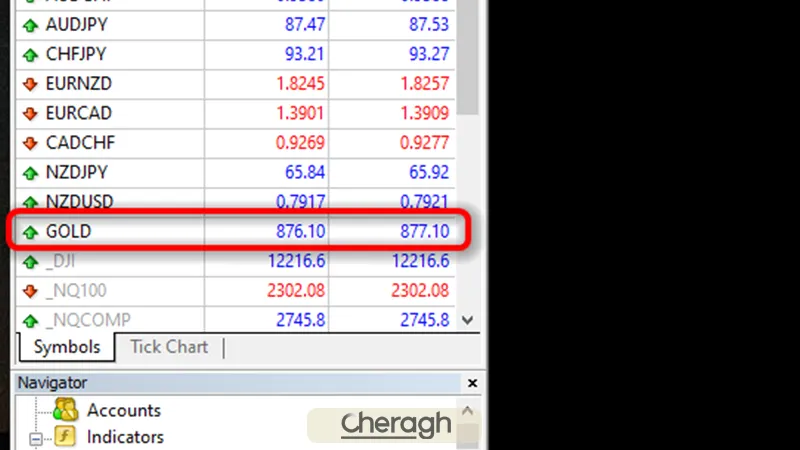The height and width of the screenshot is (450, 800).
Task: Select the _NQ100 symbol
Action: pyautogui.click(x=76, y=291)
